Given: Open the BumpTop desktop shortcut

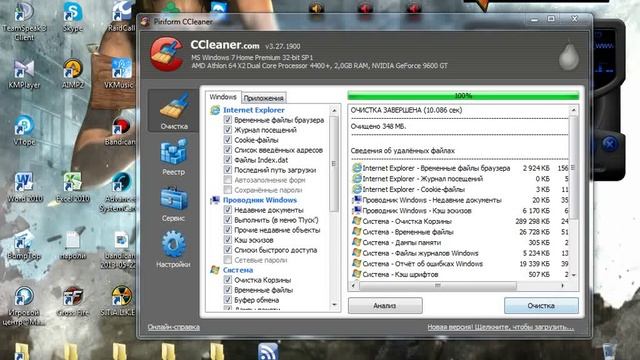Looking at the screenshot, I should (24, 245).
